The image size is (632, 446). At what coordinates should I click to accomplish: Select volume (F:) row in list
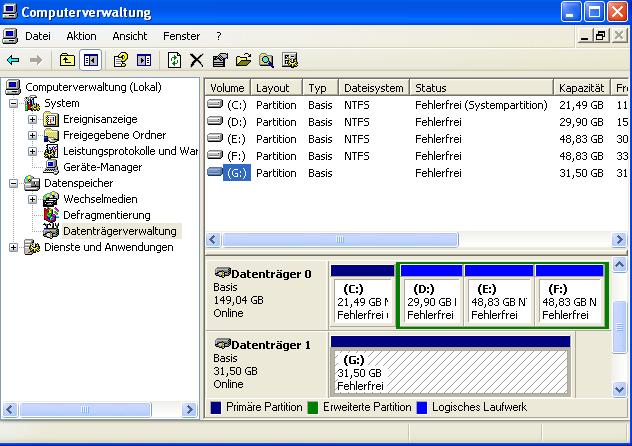(x=417, y=156)
